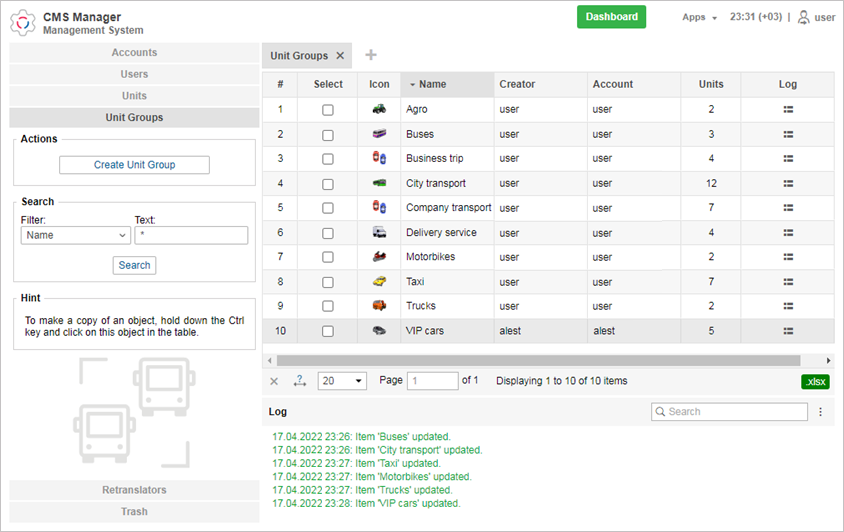Export the table with the .xlsx button

(x=815, y=381)
